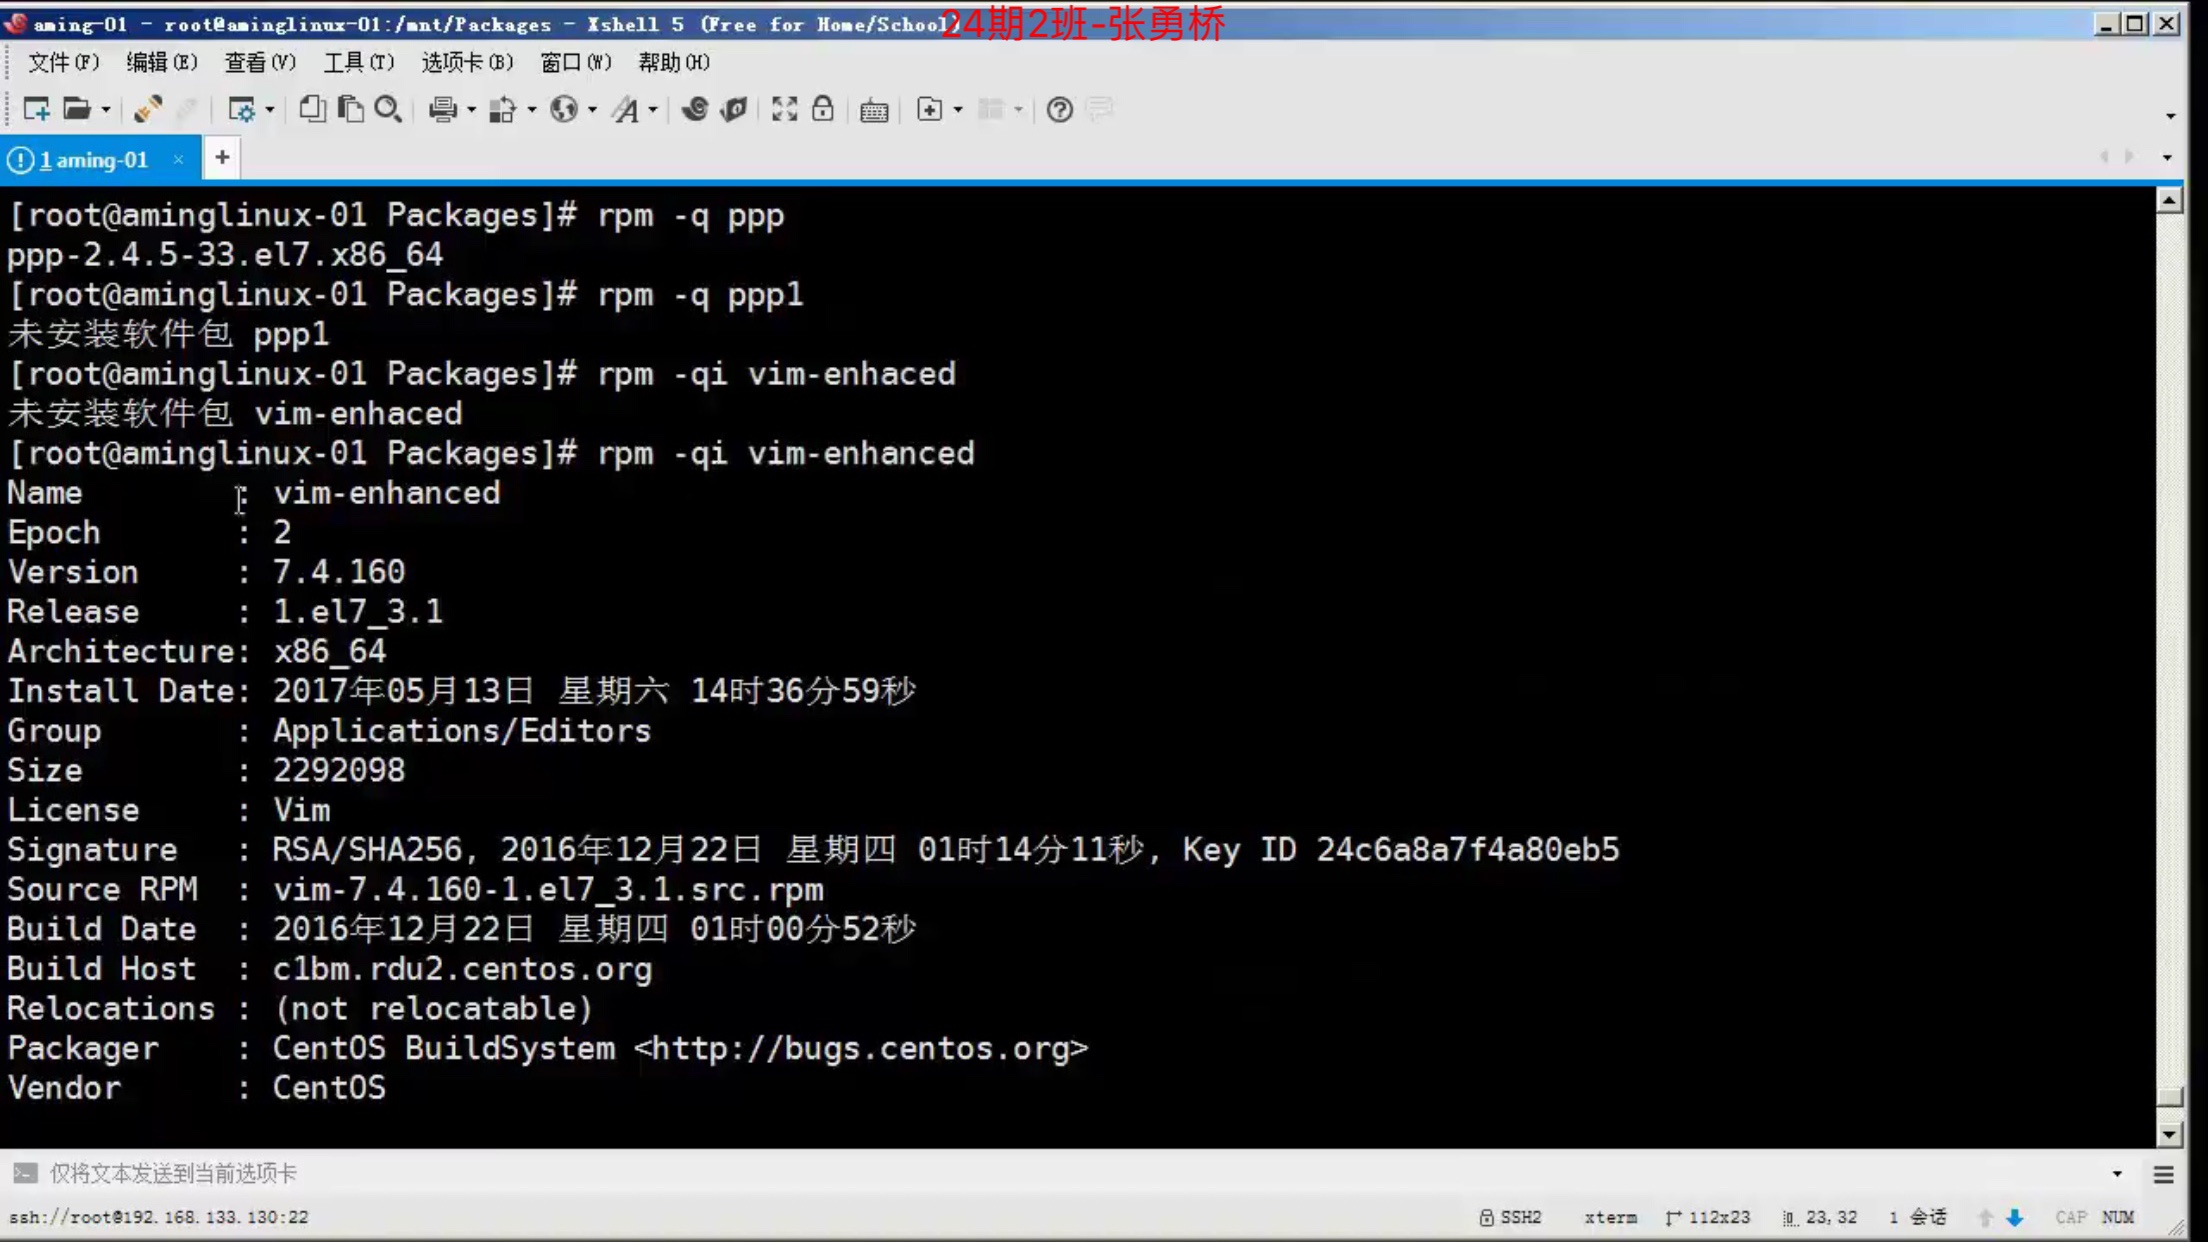
Task: Click the search/find toolbar icon
Action: click(x=388, y=109)
